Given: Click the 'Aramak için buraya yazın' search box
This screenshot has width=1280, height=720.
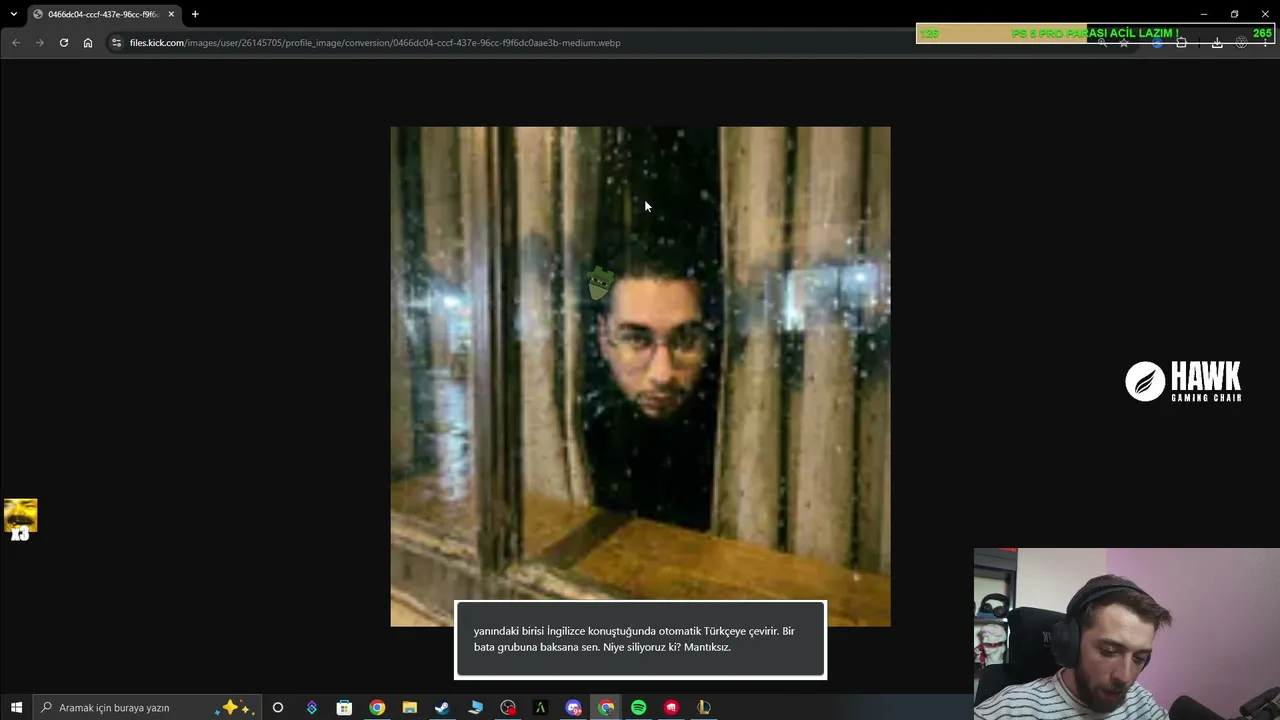Looking at the screenshot, I should (147, 707).
